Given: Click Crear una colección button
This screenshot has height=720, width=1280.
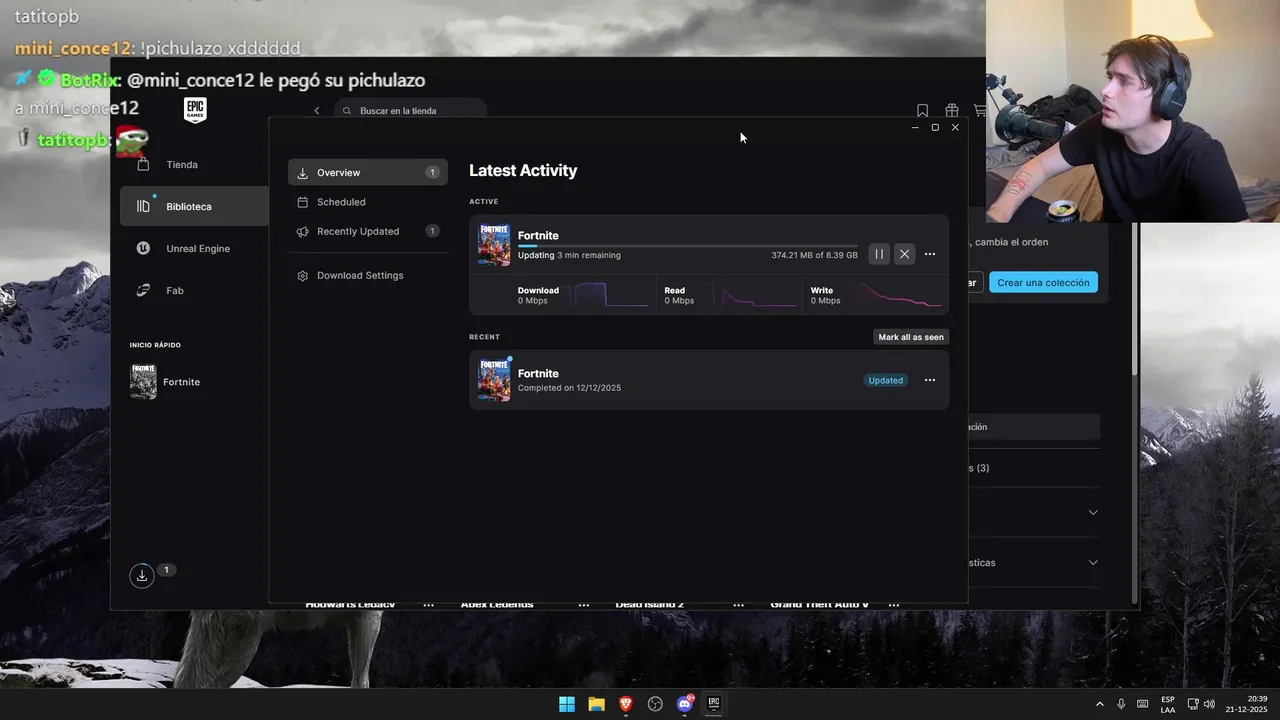Looking at the screenshot, I should pyautogui.click(x=1043, y=282).
